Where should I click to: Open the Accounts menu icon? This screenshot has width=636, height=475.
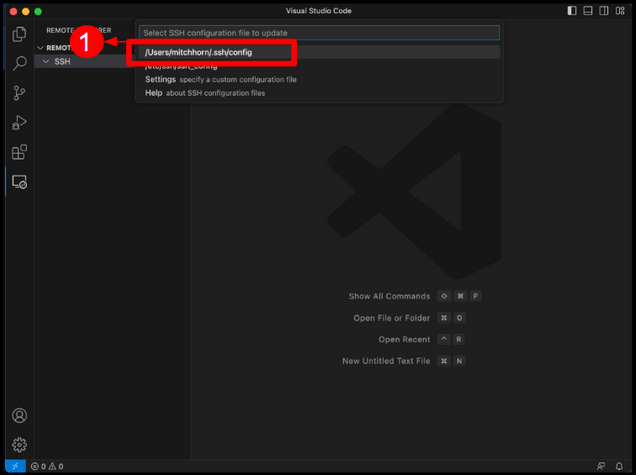(x=19, y=415)
